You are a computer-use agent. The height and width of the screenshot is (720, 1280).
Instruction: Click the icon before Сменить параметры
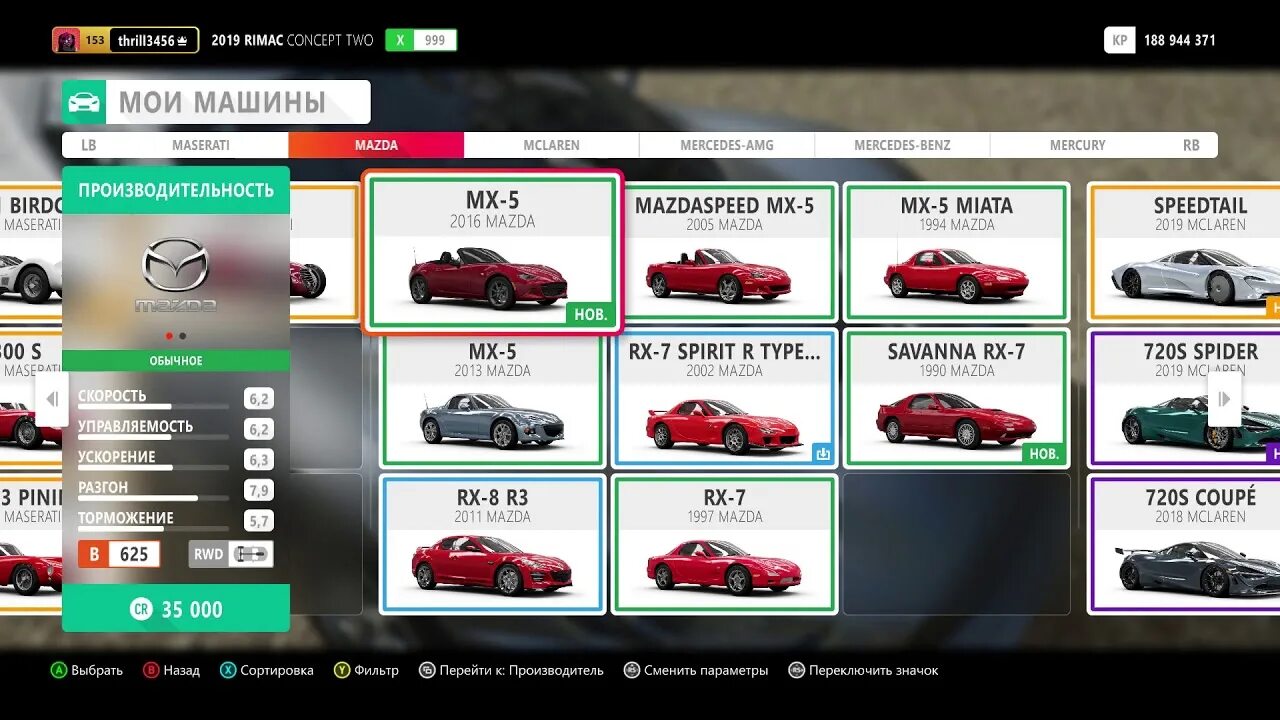coord(631,670)
